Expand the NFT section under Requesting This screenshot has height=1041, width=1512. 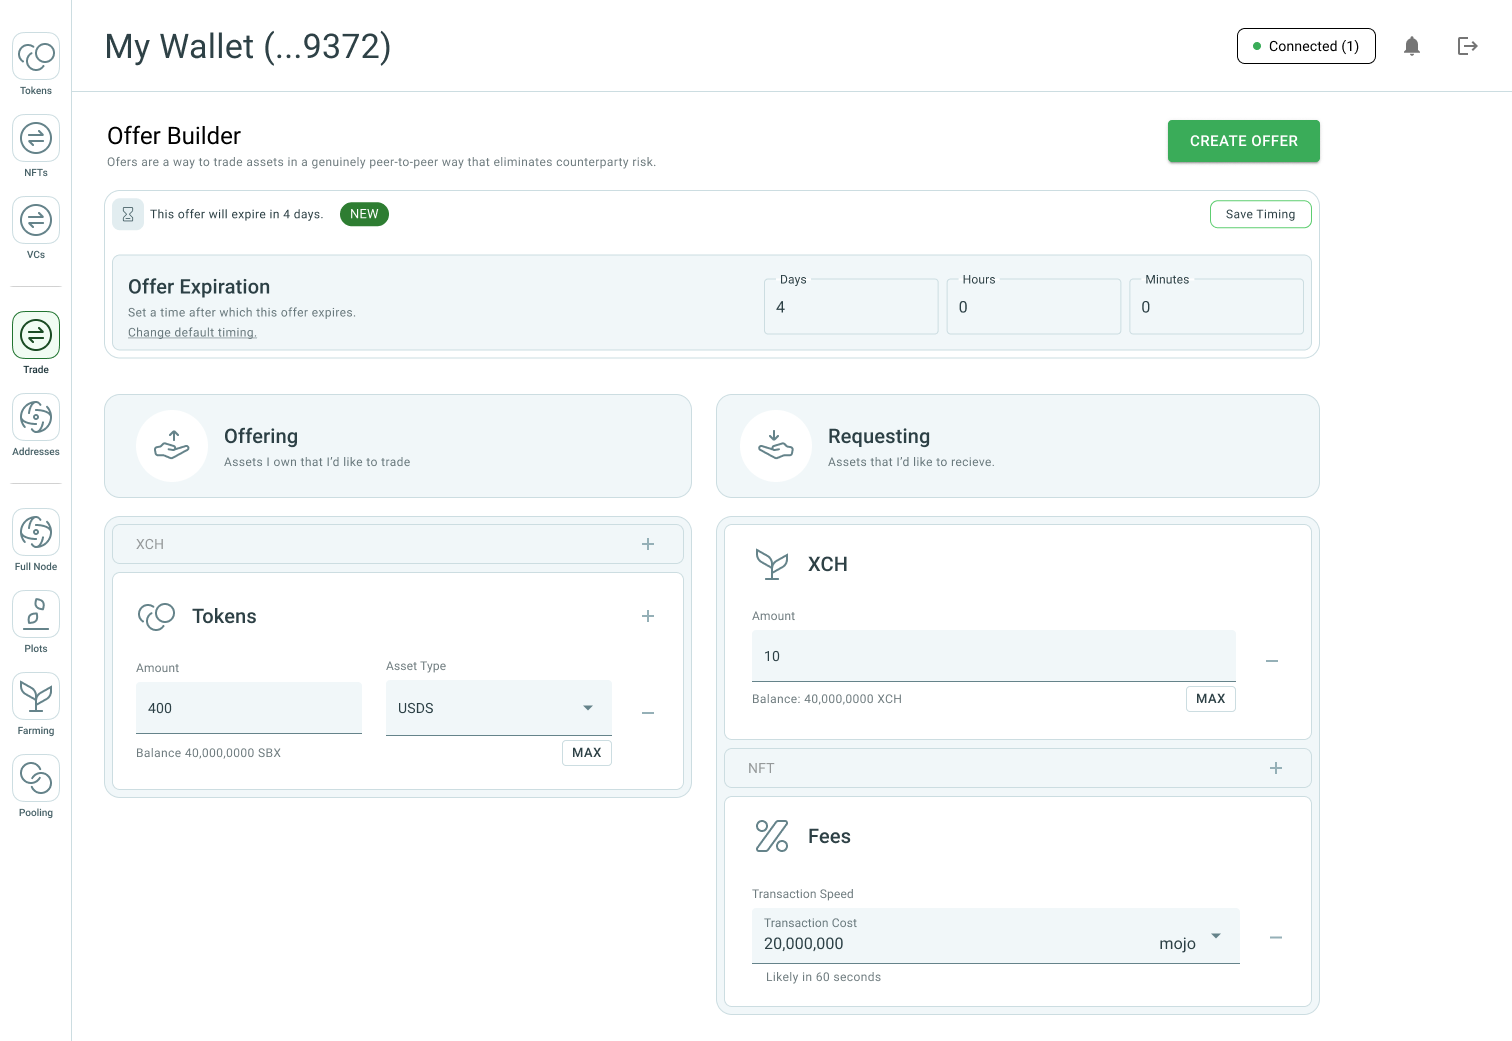tap(1276, 768)
